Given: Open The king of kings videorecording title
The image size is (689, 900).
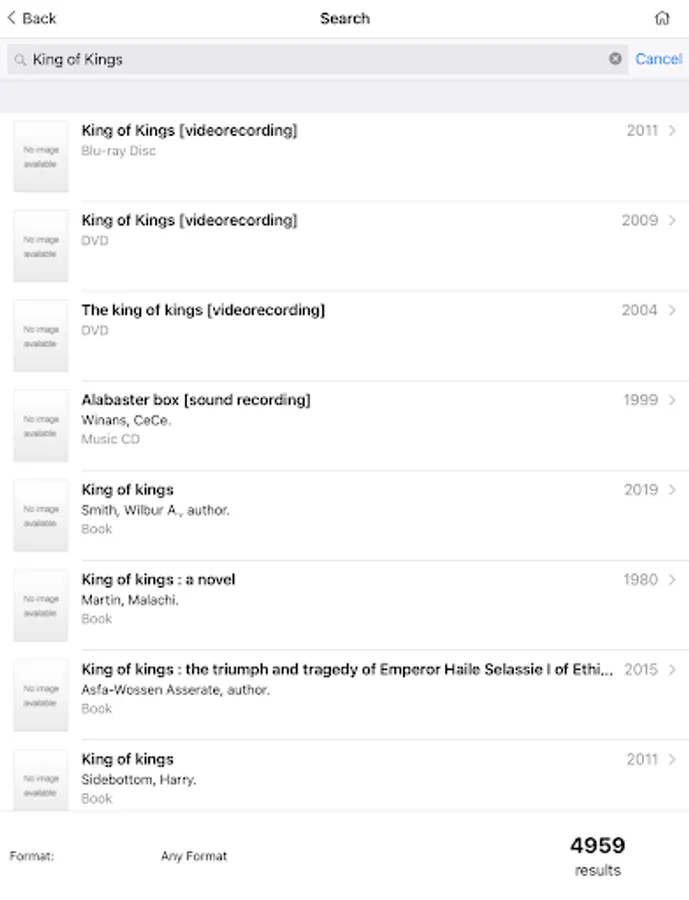Looking at the screenshot, I should pos(203,310).
